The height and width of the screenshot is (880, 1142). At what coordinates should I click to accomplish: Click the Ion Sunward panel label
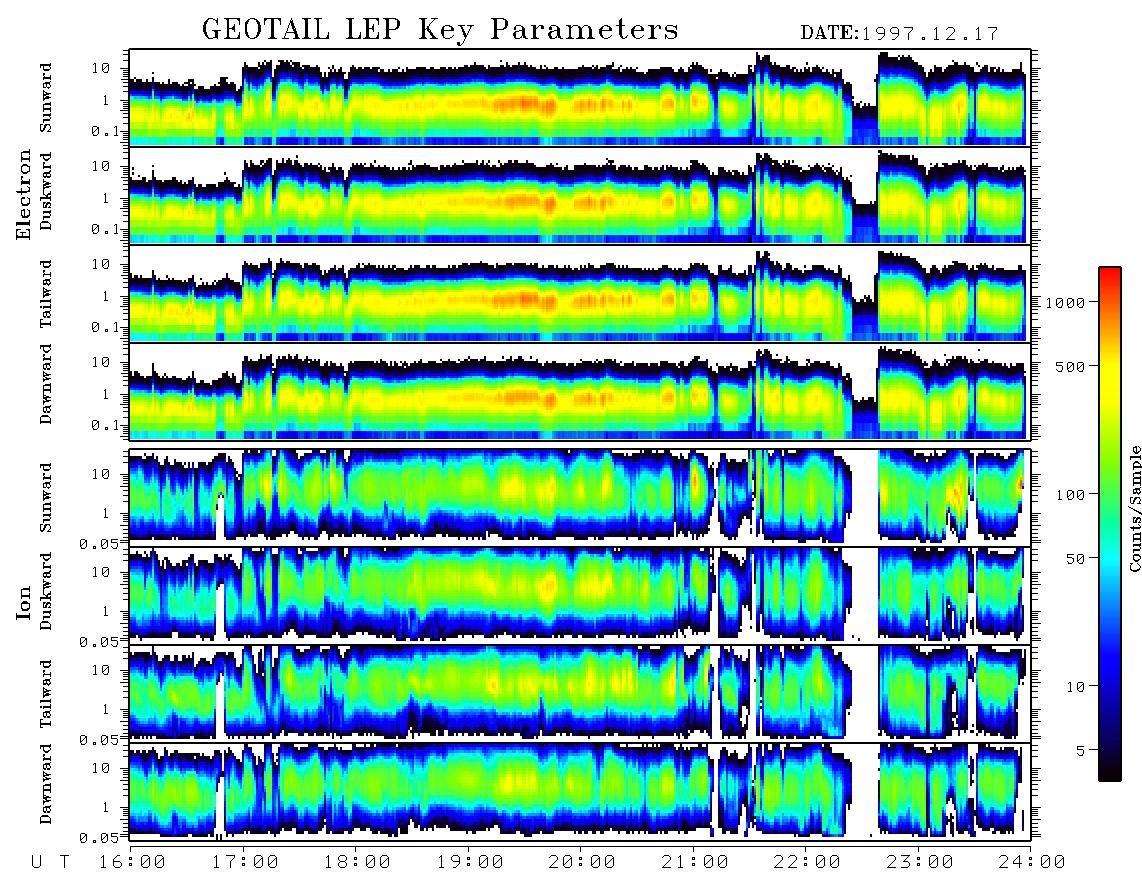click(46, 497)
